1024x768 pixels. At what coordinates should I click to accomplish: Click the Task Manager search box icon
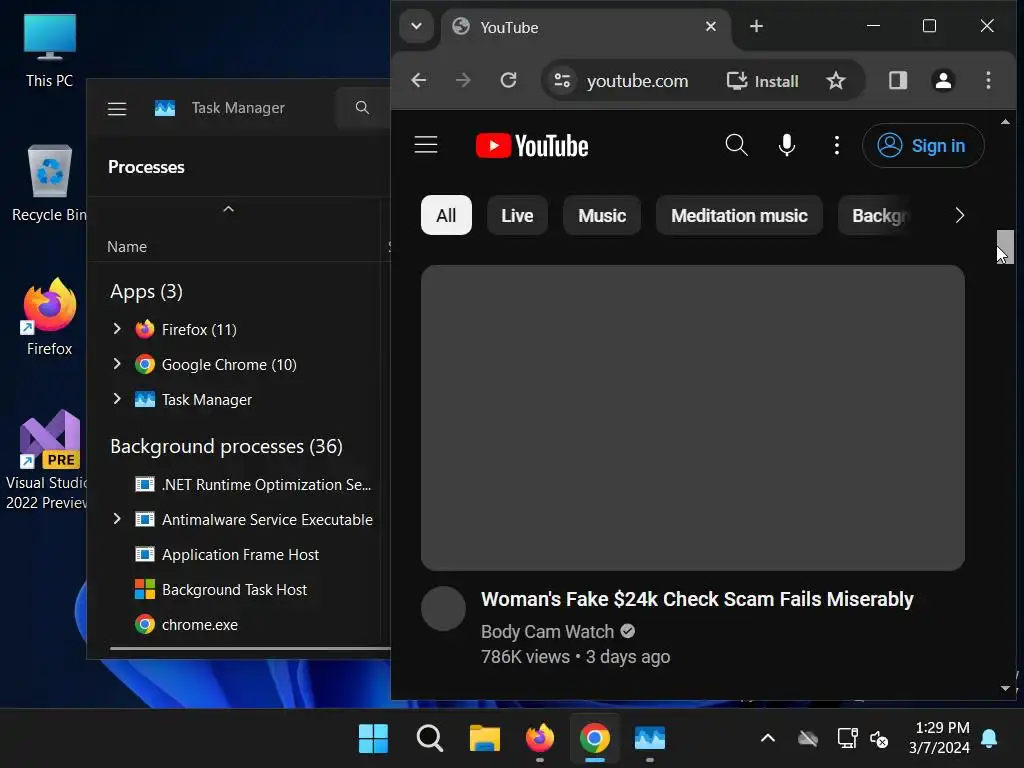click(x=362, y=108)
